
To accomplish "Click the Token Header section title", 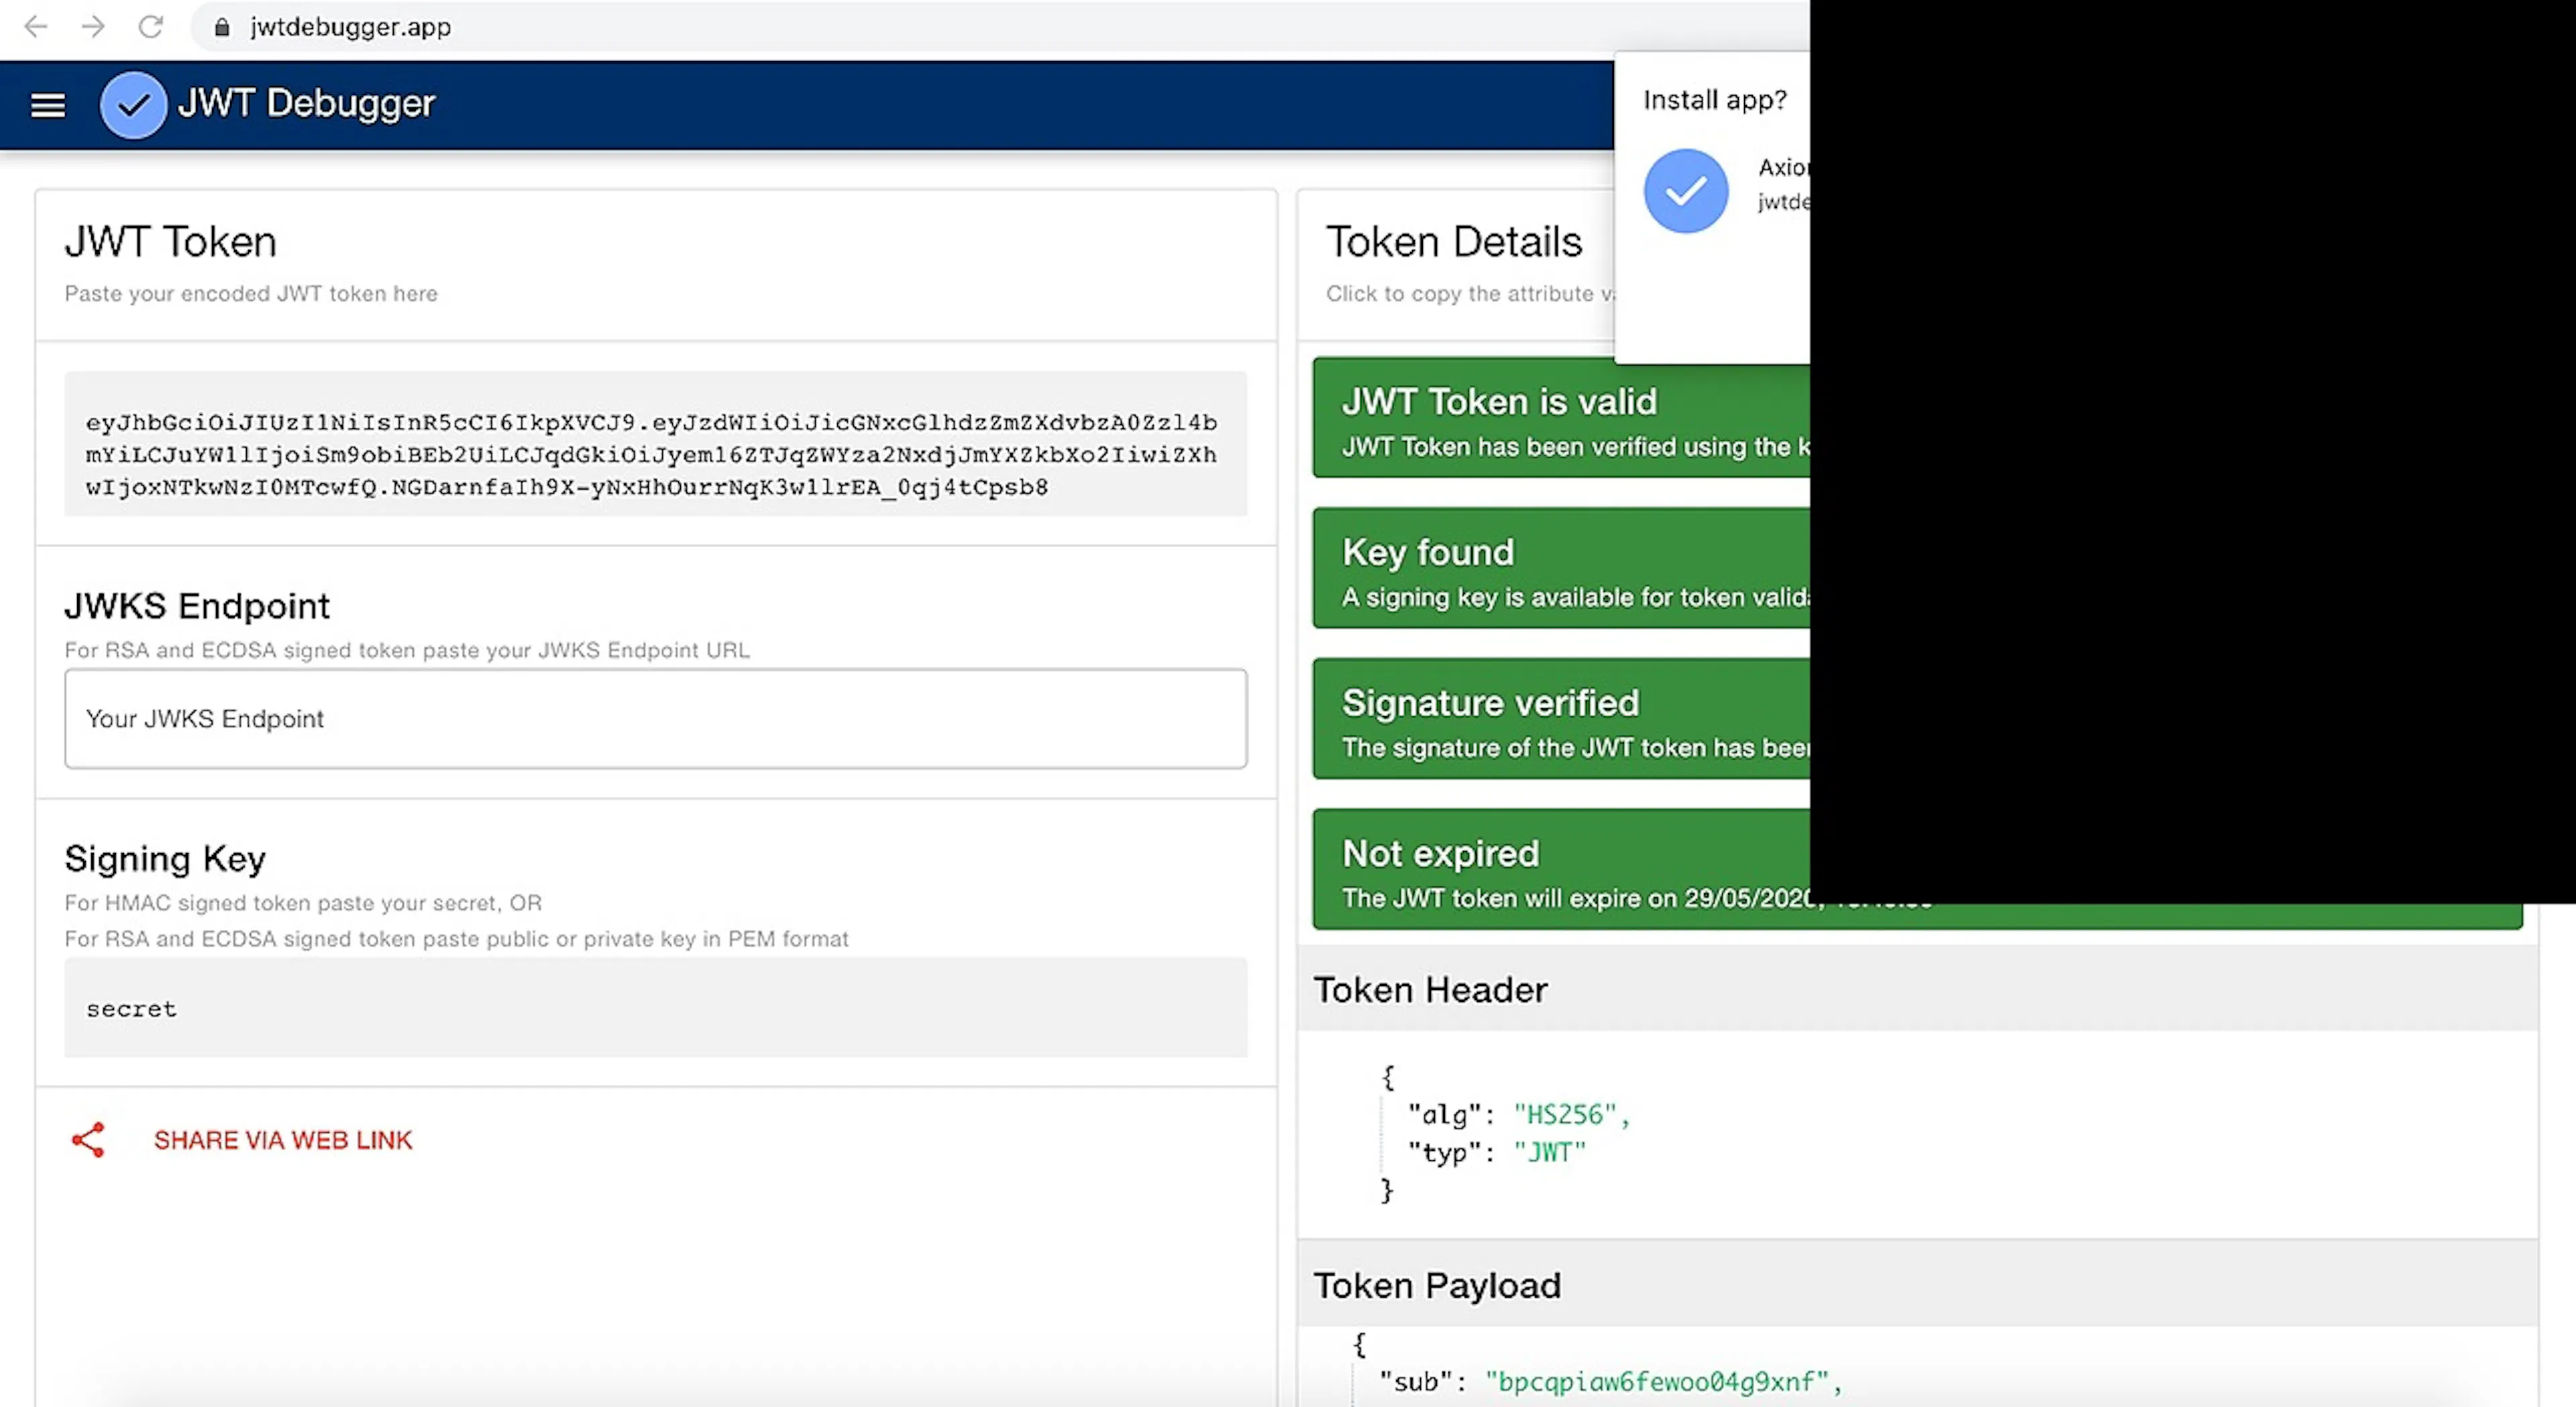I will 1430,990.
